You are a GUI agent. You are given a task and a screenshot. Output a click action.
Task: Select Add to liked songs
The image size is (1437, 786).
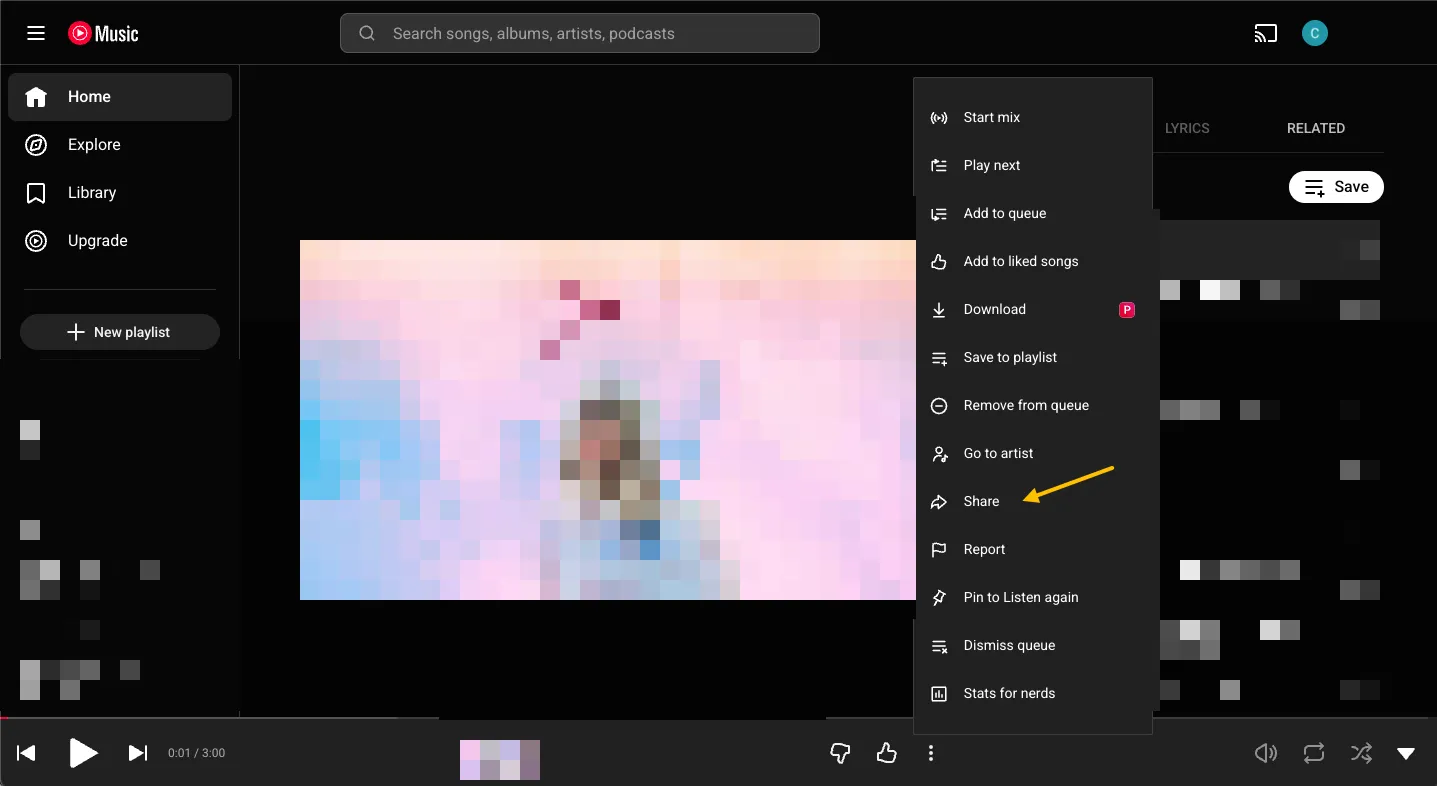coord(1033,261)
